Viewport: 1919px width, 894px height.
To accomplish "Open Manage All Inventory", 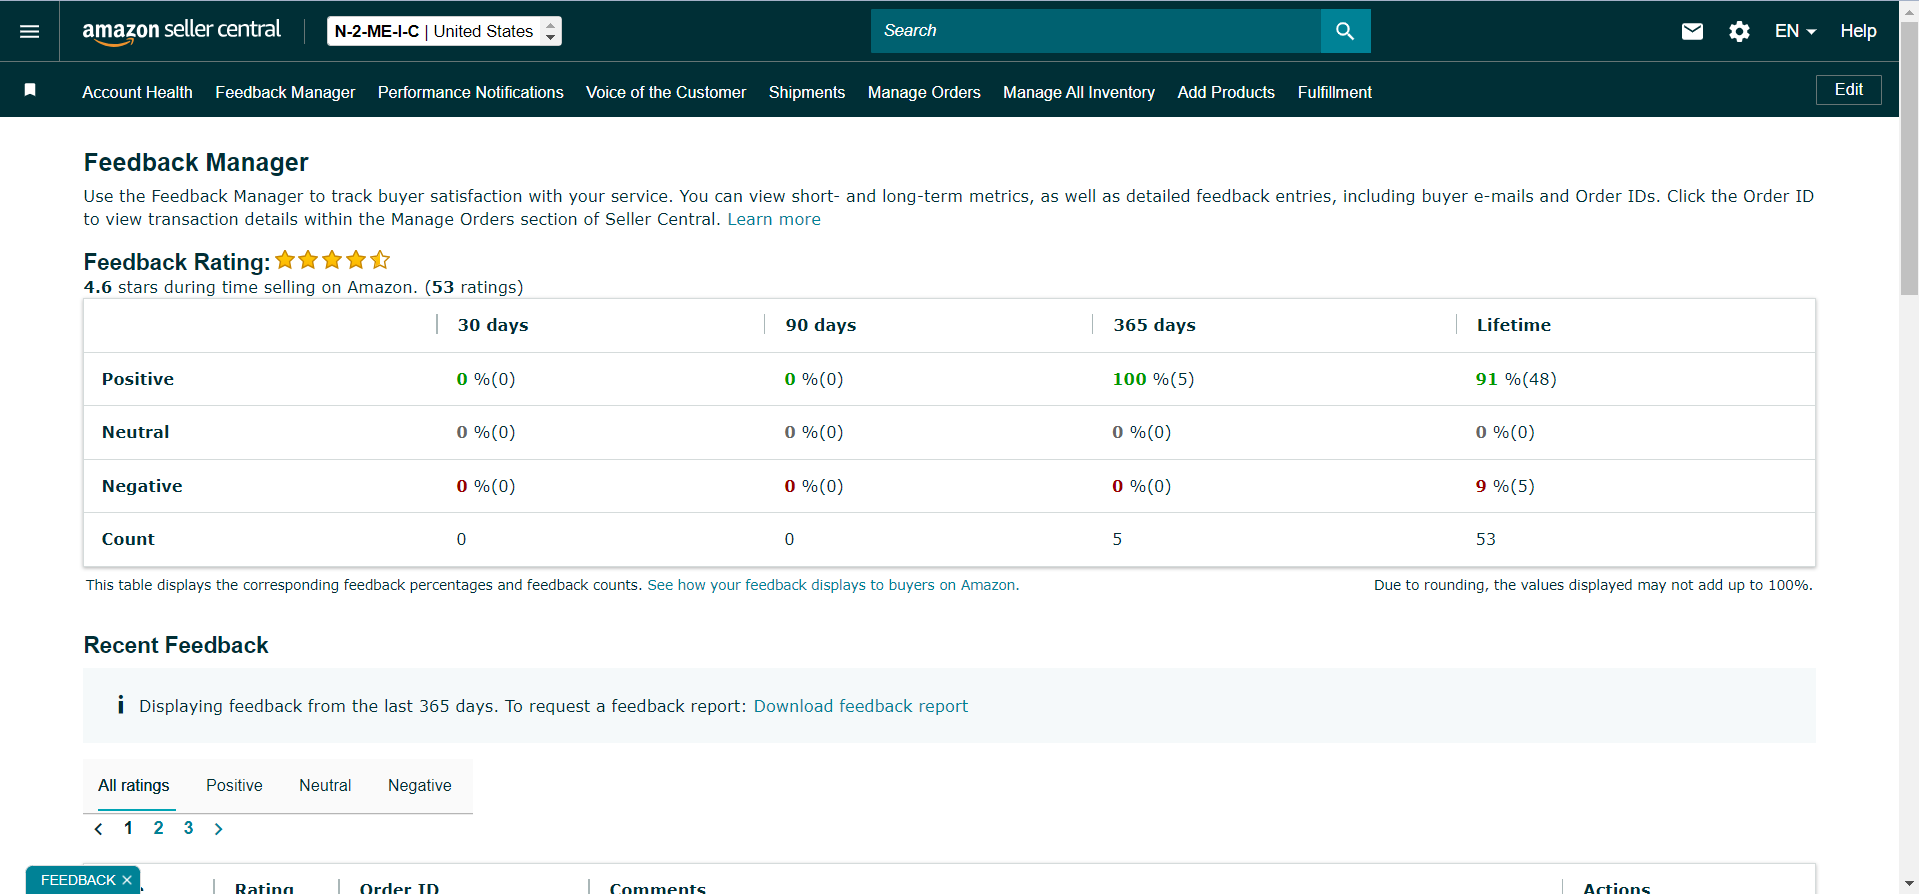I will tap(1079, 92).
